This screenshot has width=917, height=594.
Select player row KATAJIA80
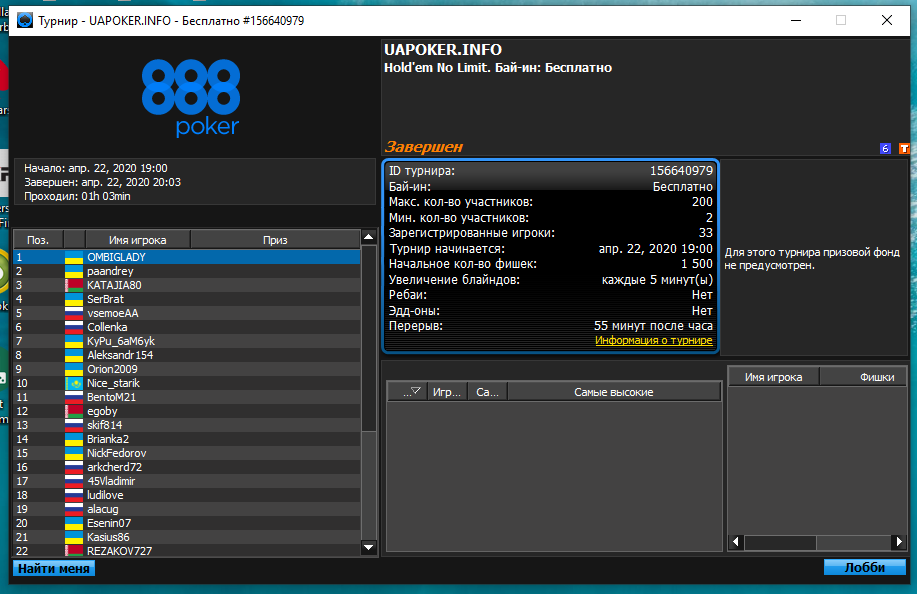coord(187,285)
